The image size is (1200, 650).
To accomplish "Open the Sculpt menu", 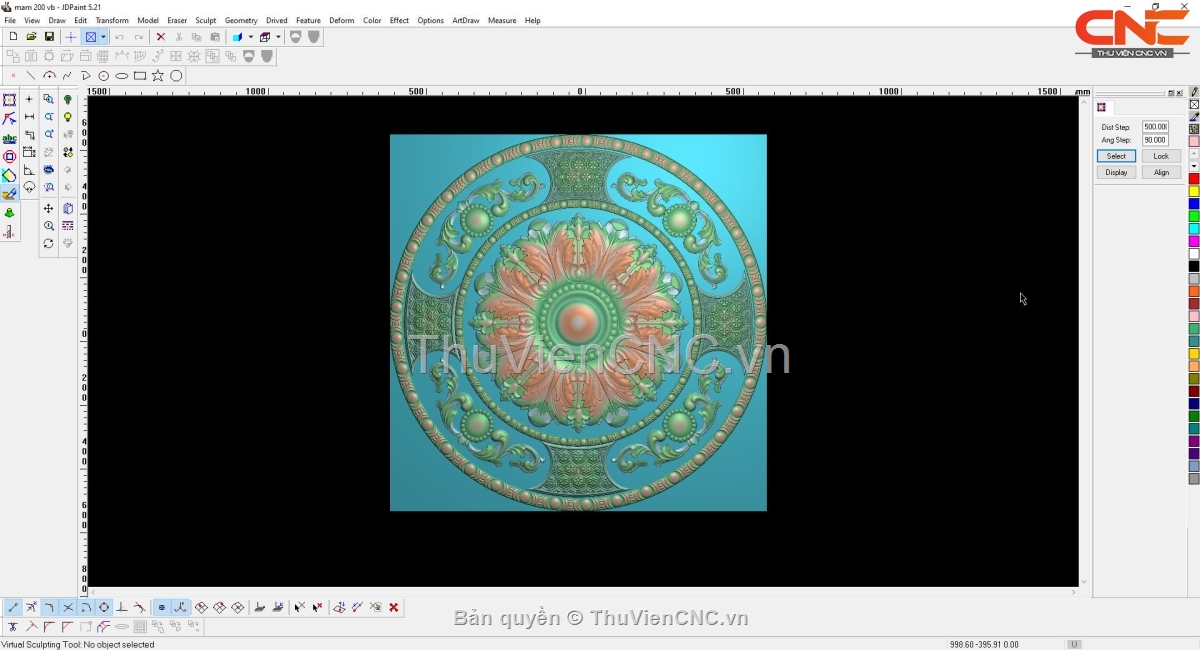I will [205, 20].
